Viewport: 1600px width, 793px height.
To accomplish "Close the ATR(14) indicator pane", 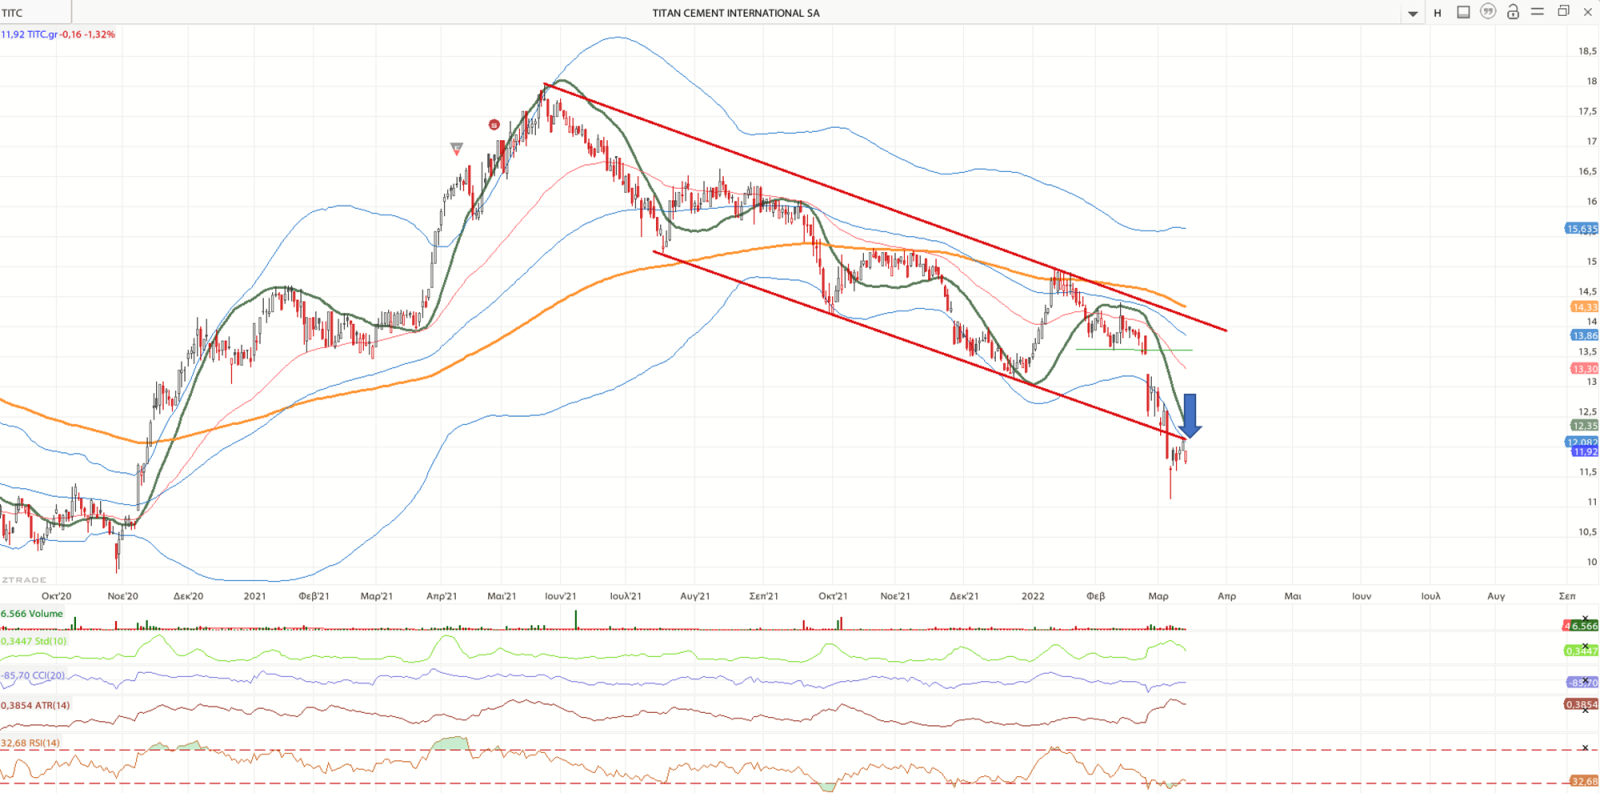I will tap(1585, 710).
